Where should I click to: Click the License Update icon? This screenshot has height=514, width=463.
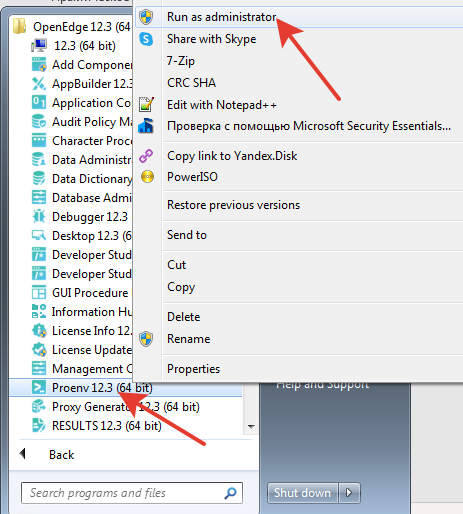coord(39,350)
